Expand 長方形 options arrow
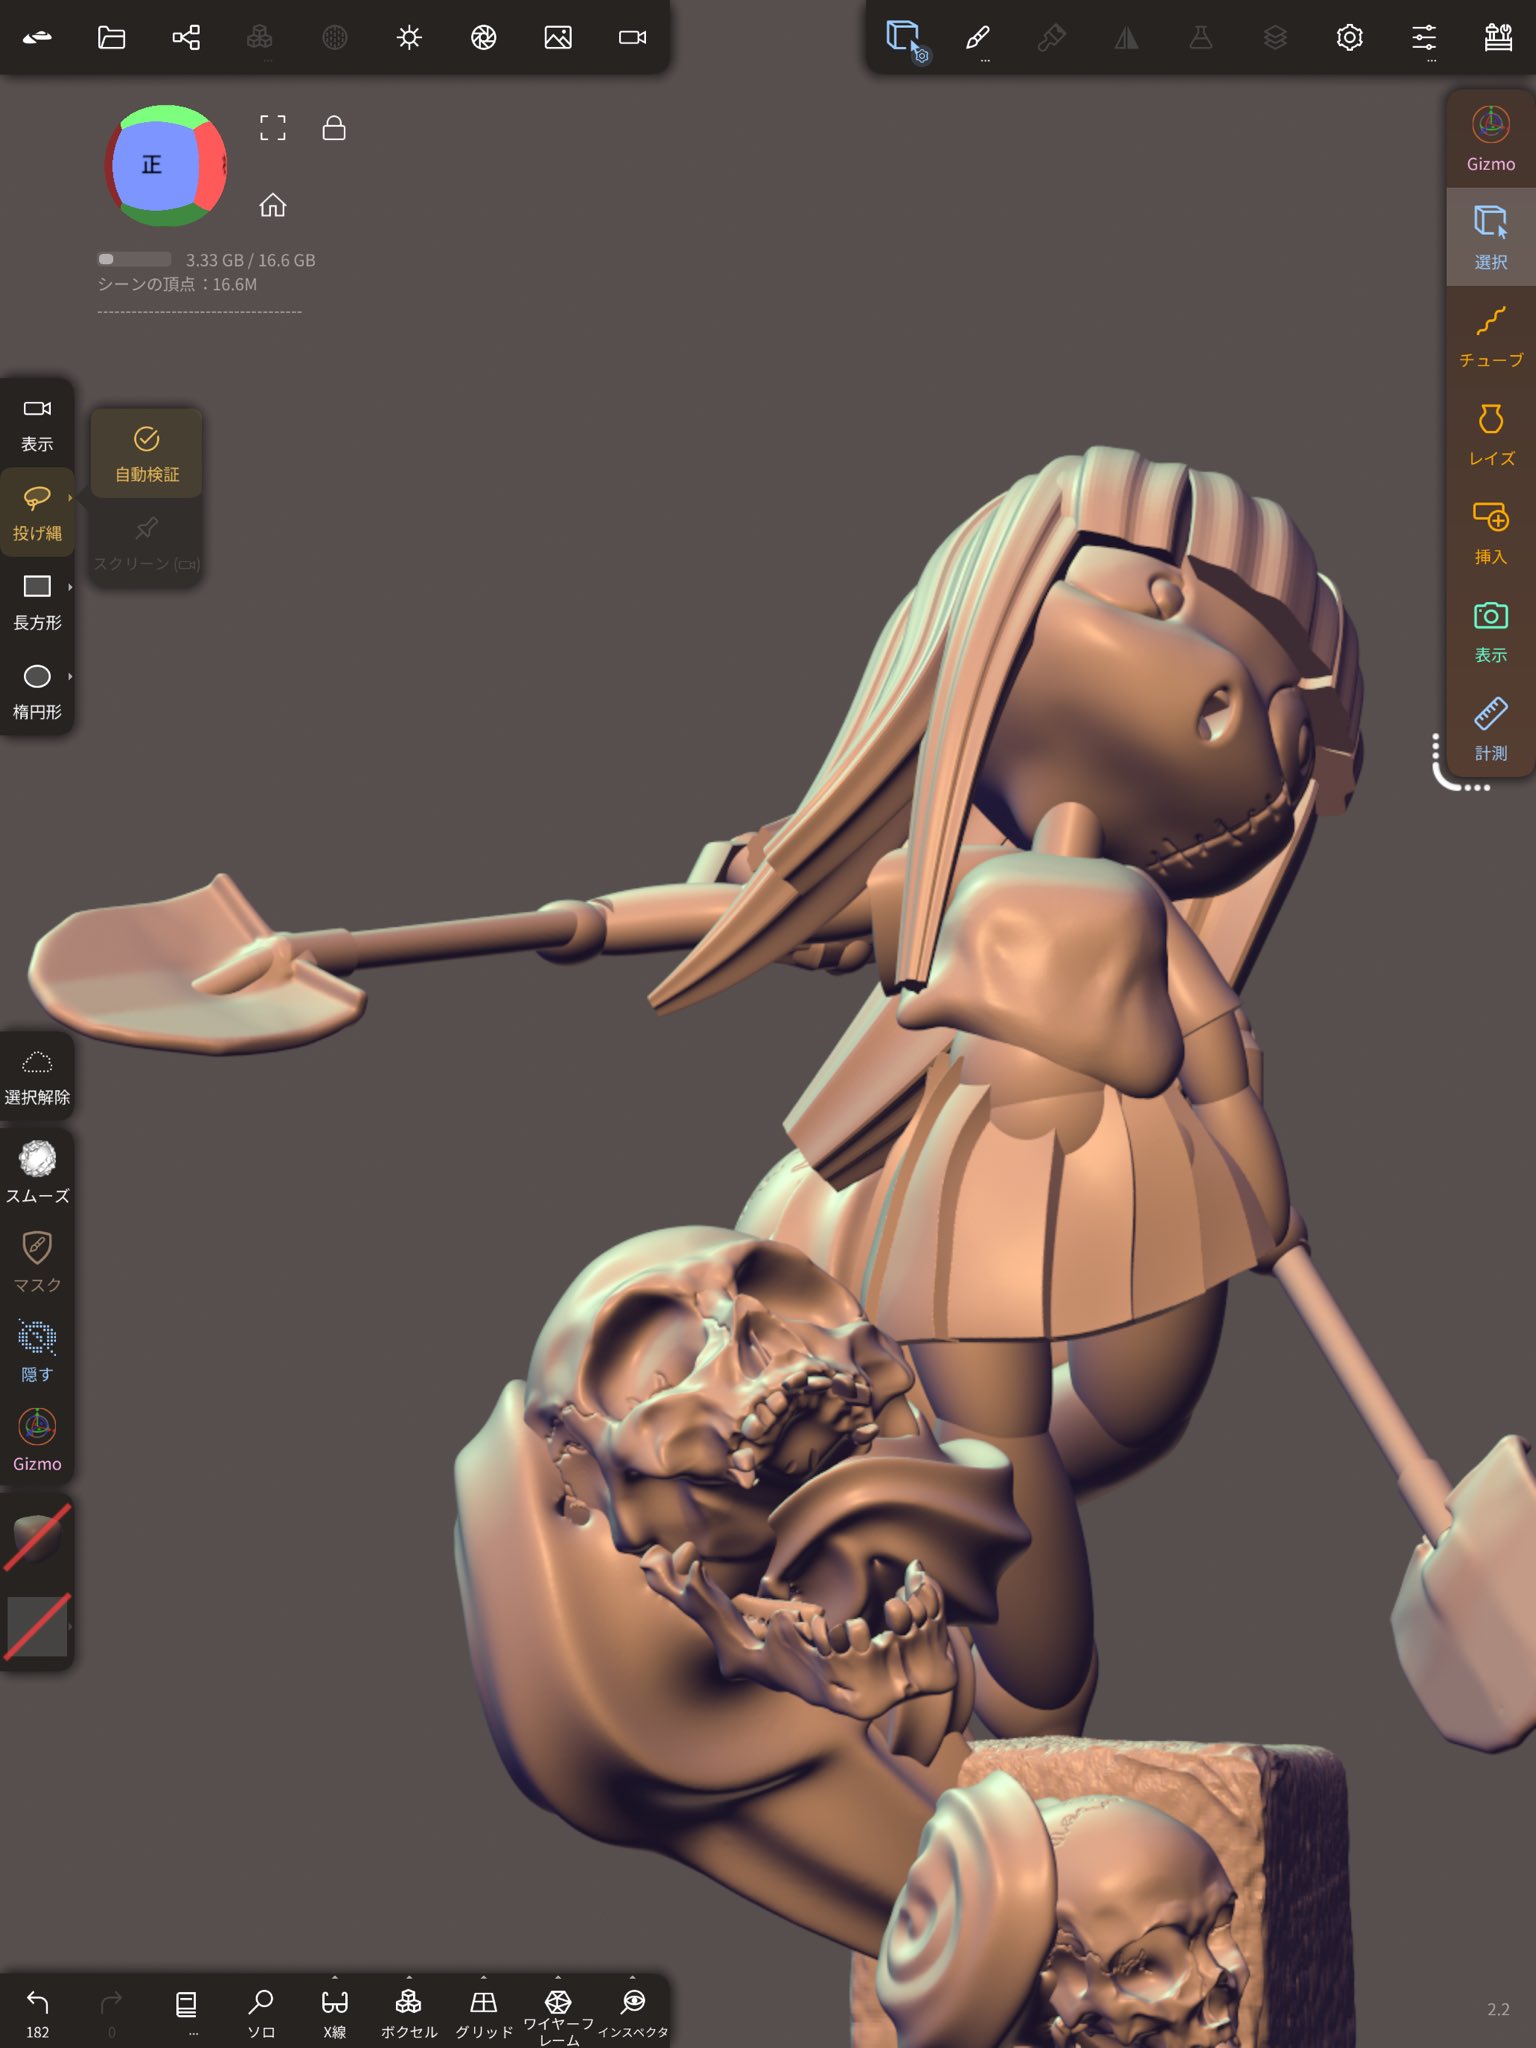This screenshot has width=1536, height=2048. pos(70,587)
